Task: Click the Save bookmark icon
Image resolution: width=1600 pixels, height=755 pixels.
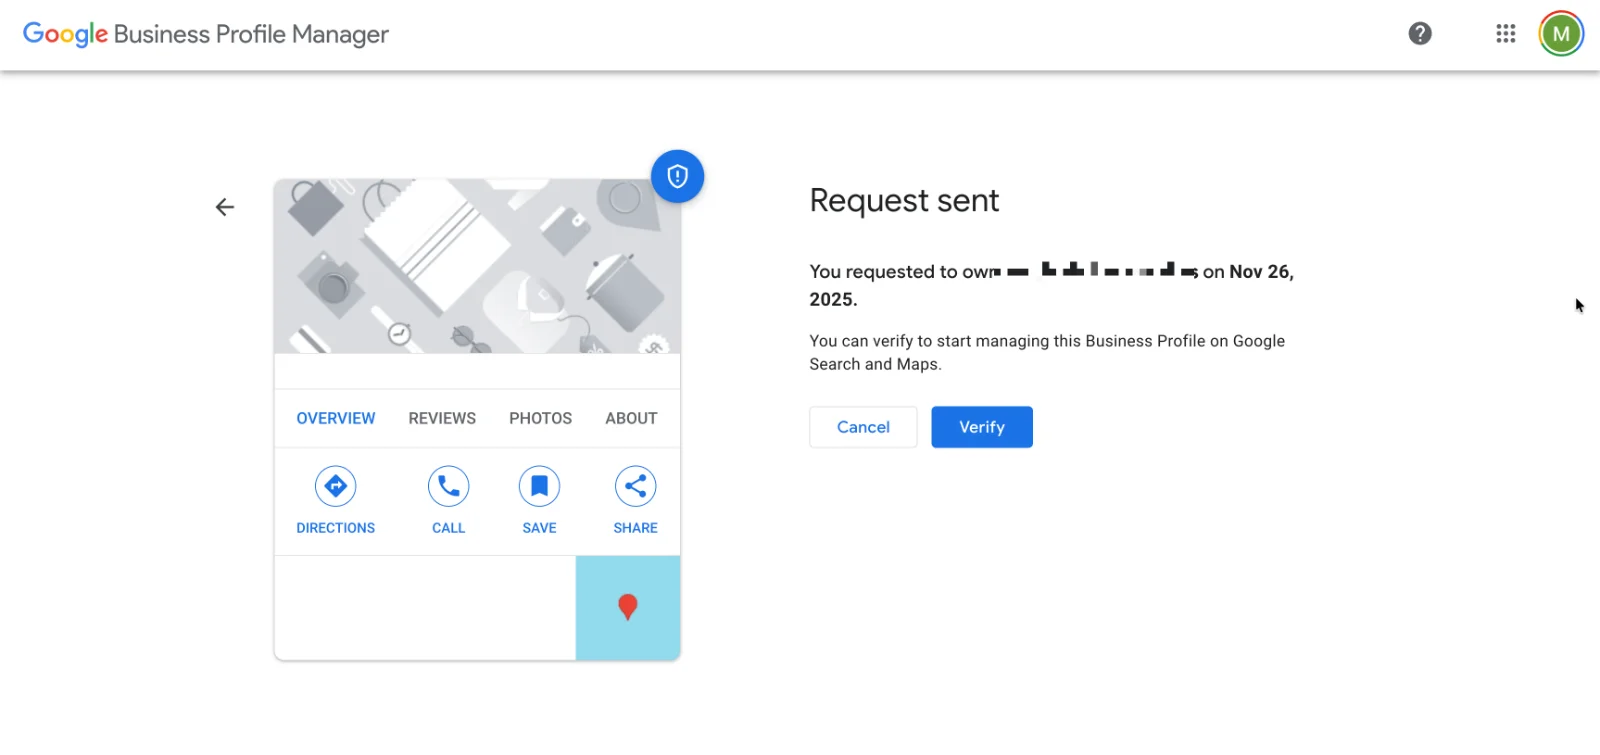Action: 539,487
